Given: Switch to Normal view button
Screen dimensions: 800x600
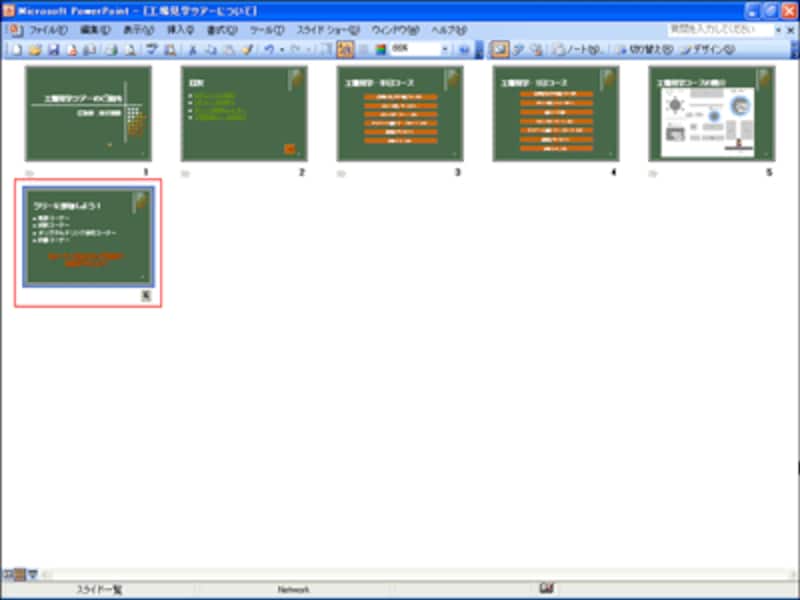Looking at the screenshot, I should tap(8, 574).
